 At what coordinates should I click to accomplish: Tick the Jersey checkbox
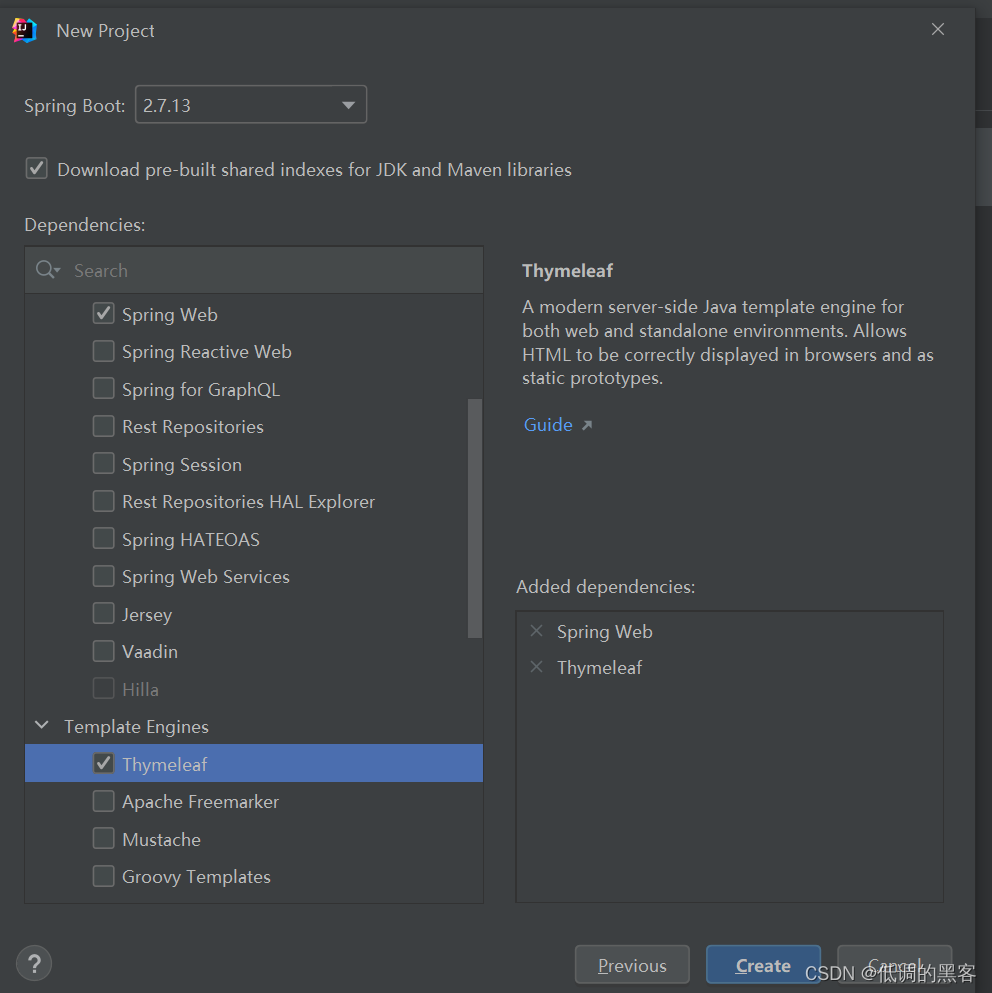[103, 614]
